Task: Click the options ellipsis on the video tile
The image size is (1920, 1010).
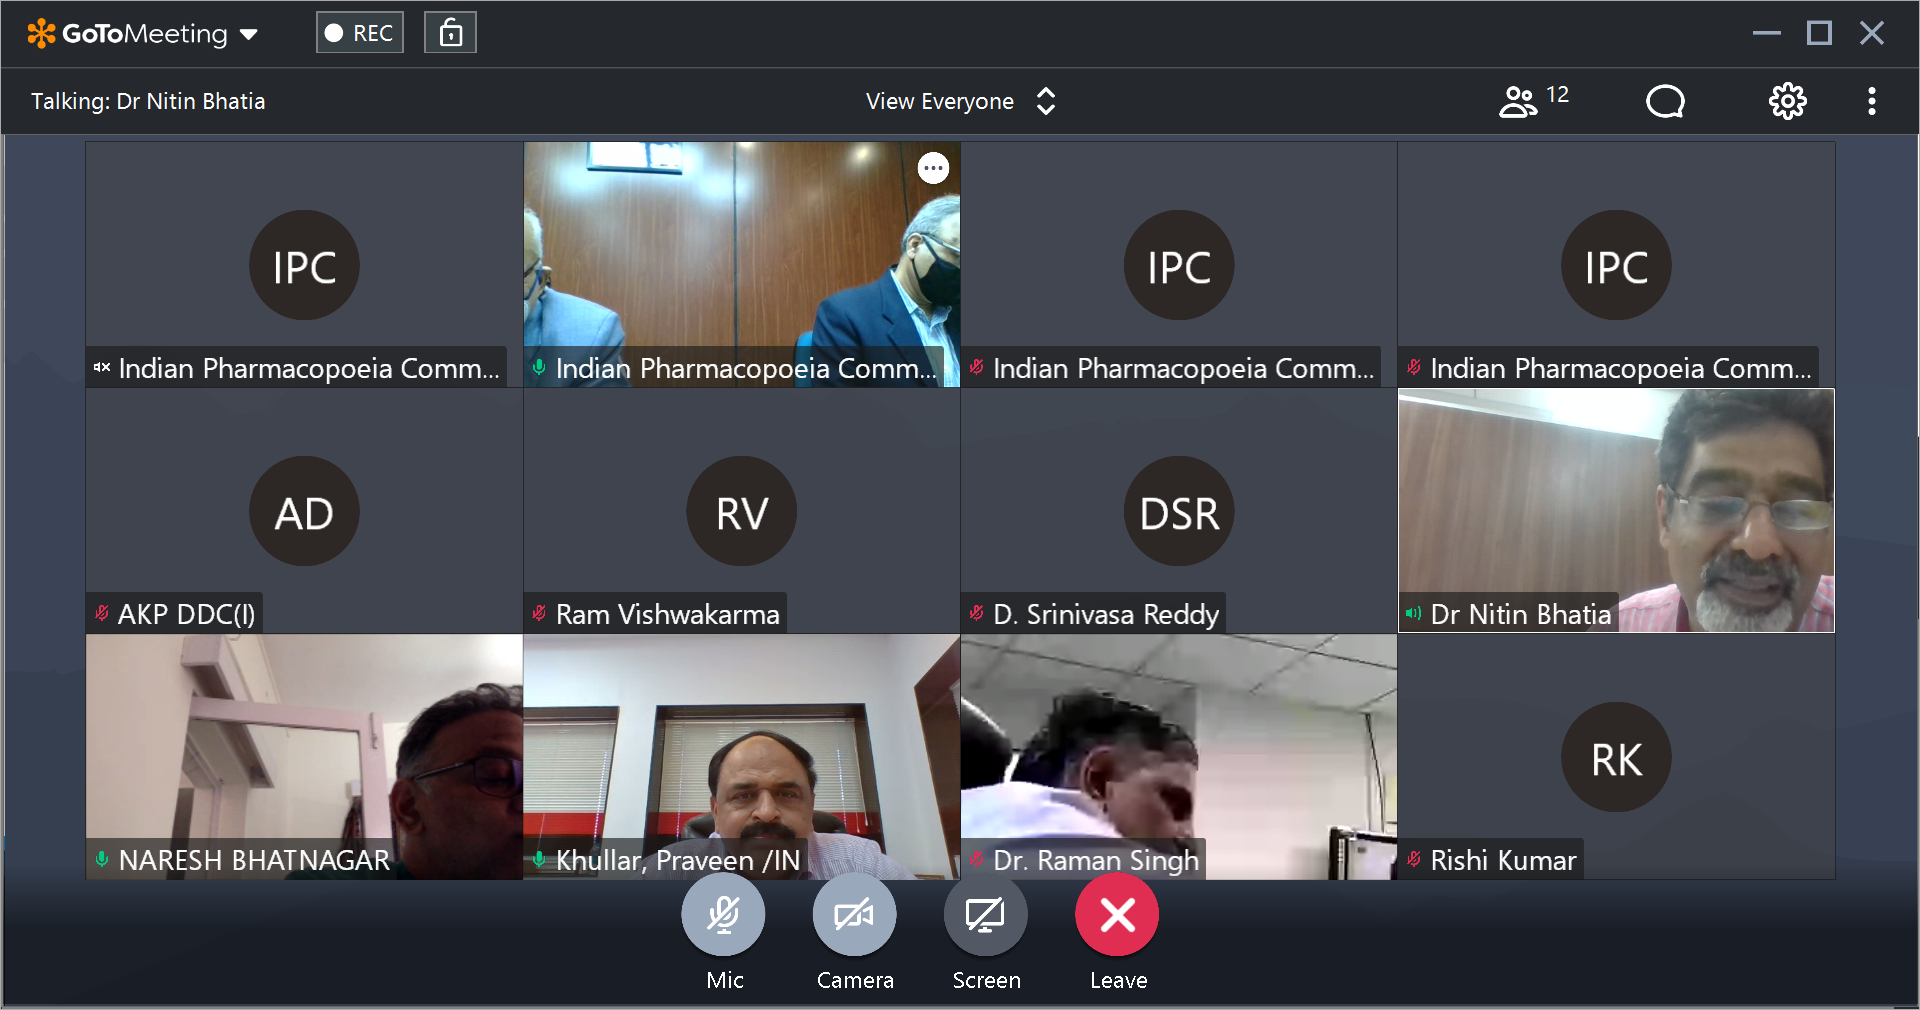Action: (933, 168)
